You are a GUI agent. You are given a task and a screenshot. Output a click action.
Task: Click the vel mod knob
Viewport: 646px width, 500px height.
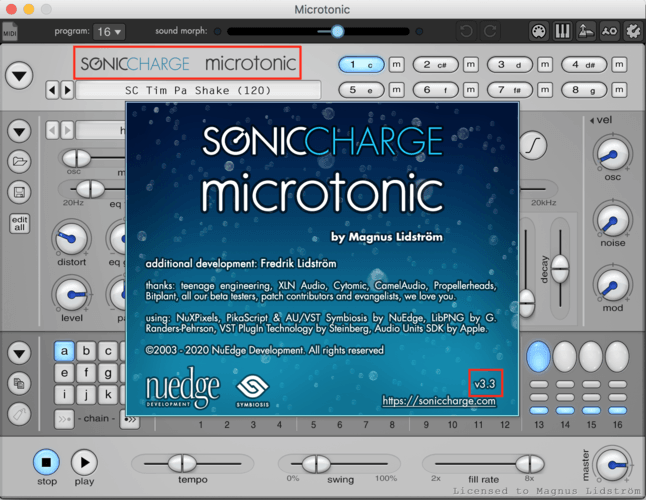pyautogui.click(x=613, y=286)
